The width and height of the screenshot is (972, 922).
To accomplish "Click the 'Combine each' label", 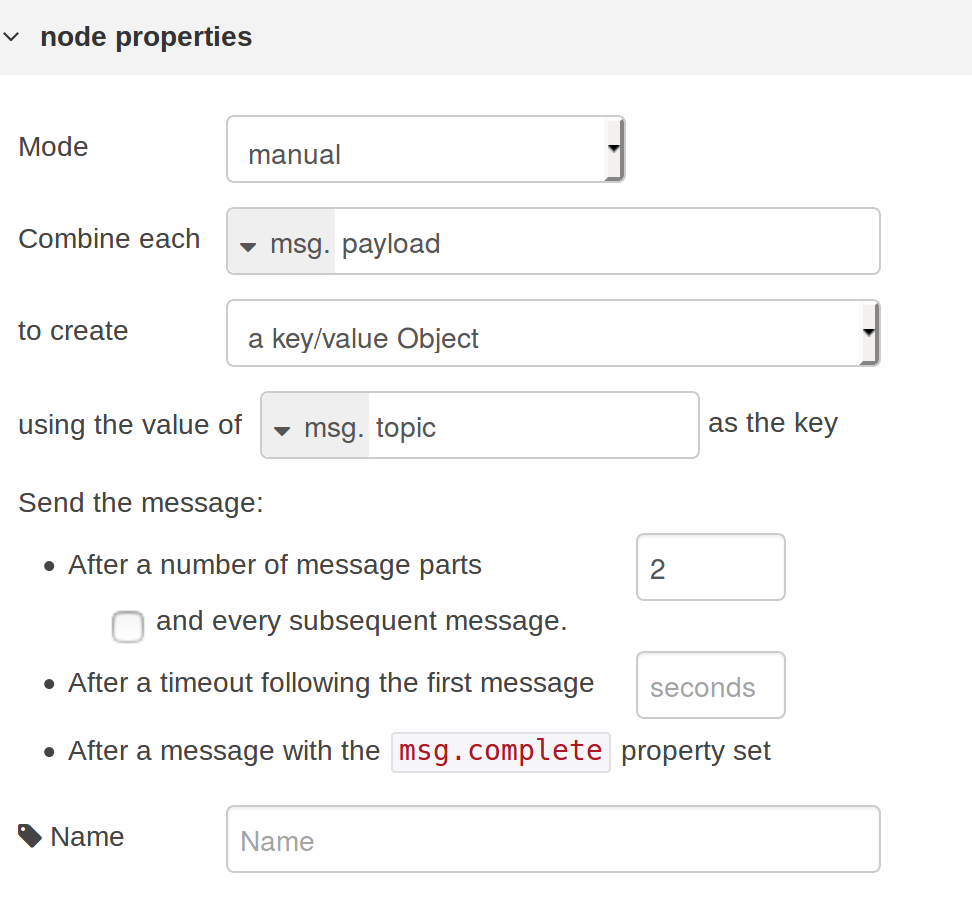I will [x=109, y=239].
